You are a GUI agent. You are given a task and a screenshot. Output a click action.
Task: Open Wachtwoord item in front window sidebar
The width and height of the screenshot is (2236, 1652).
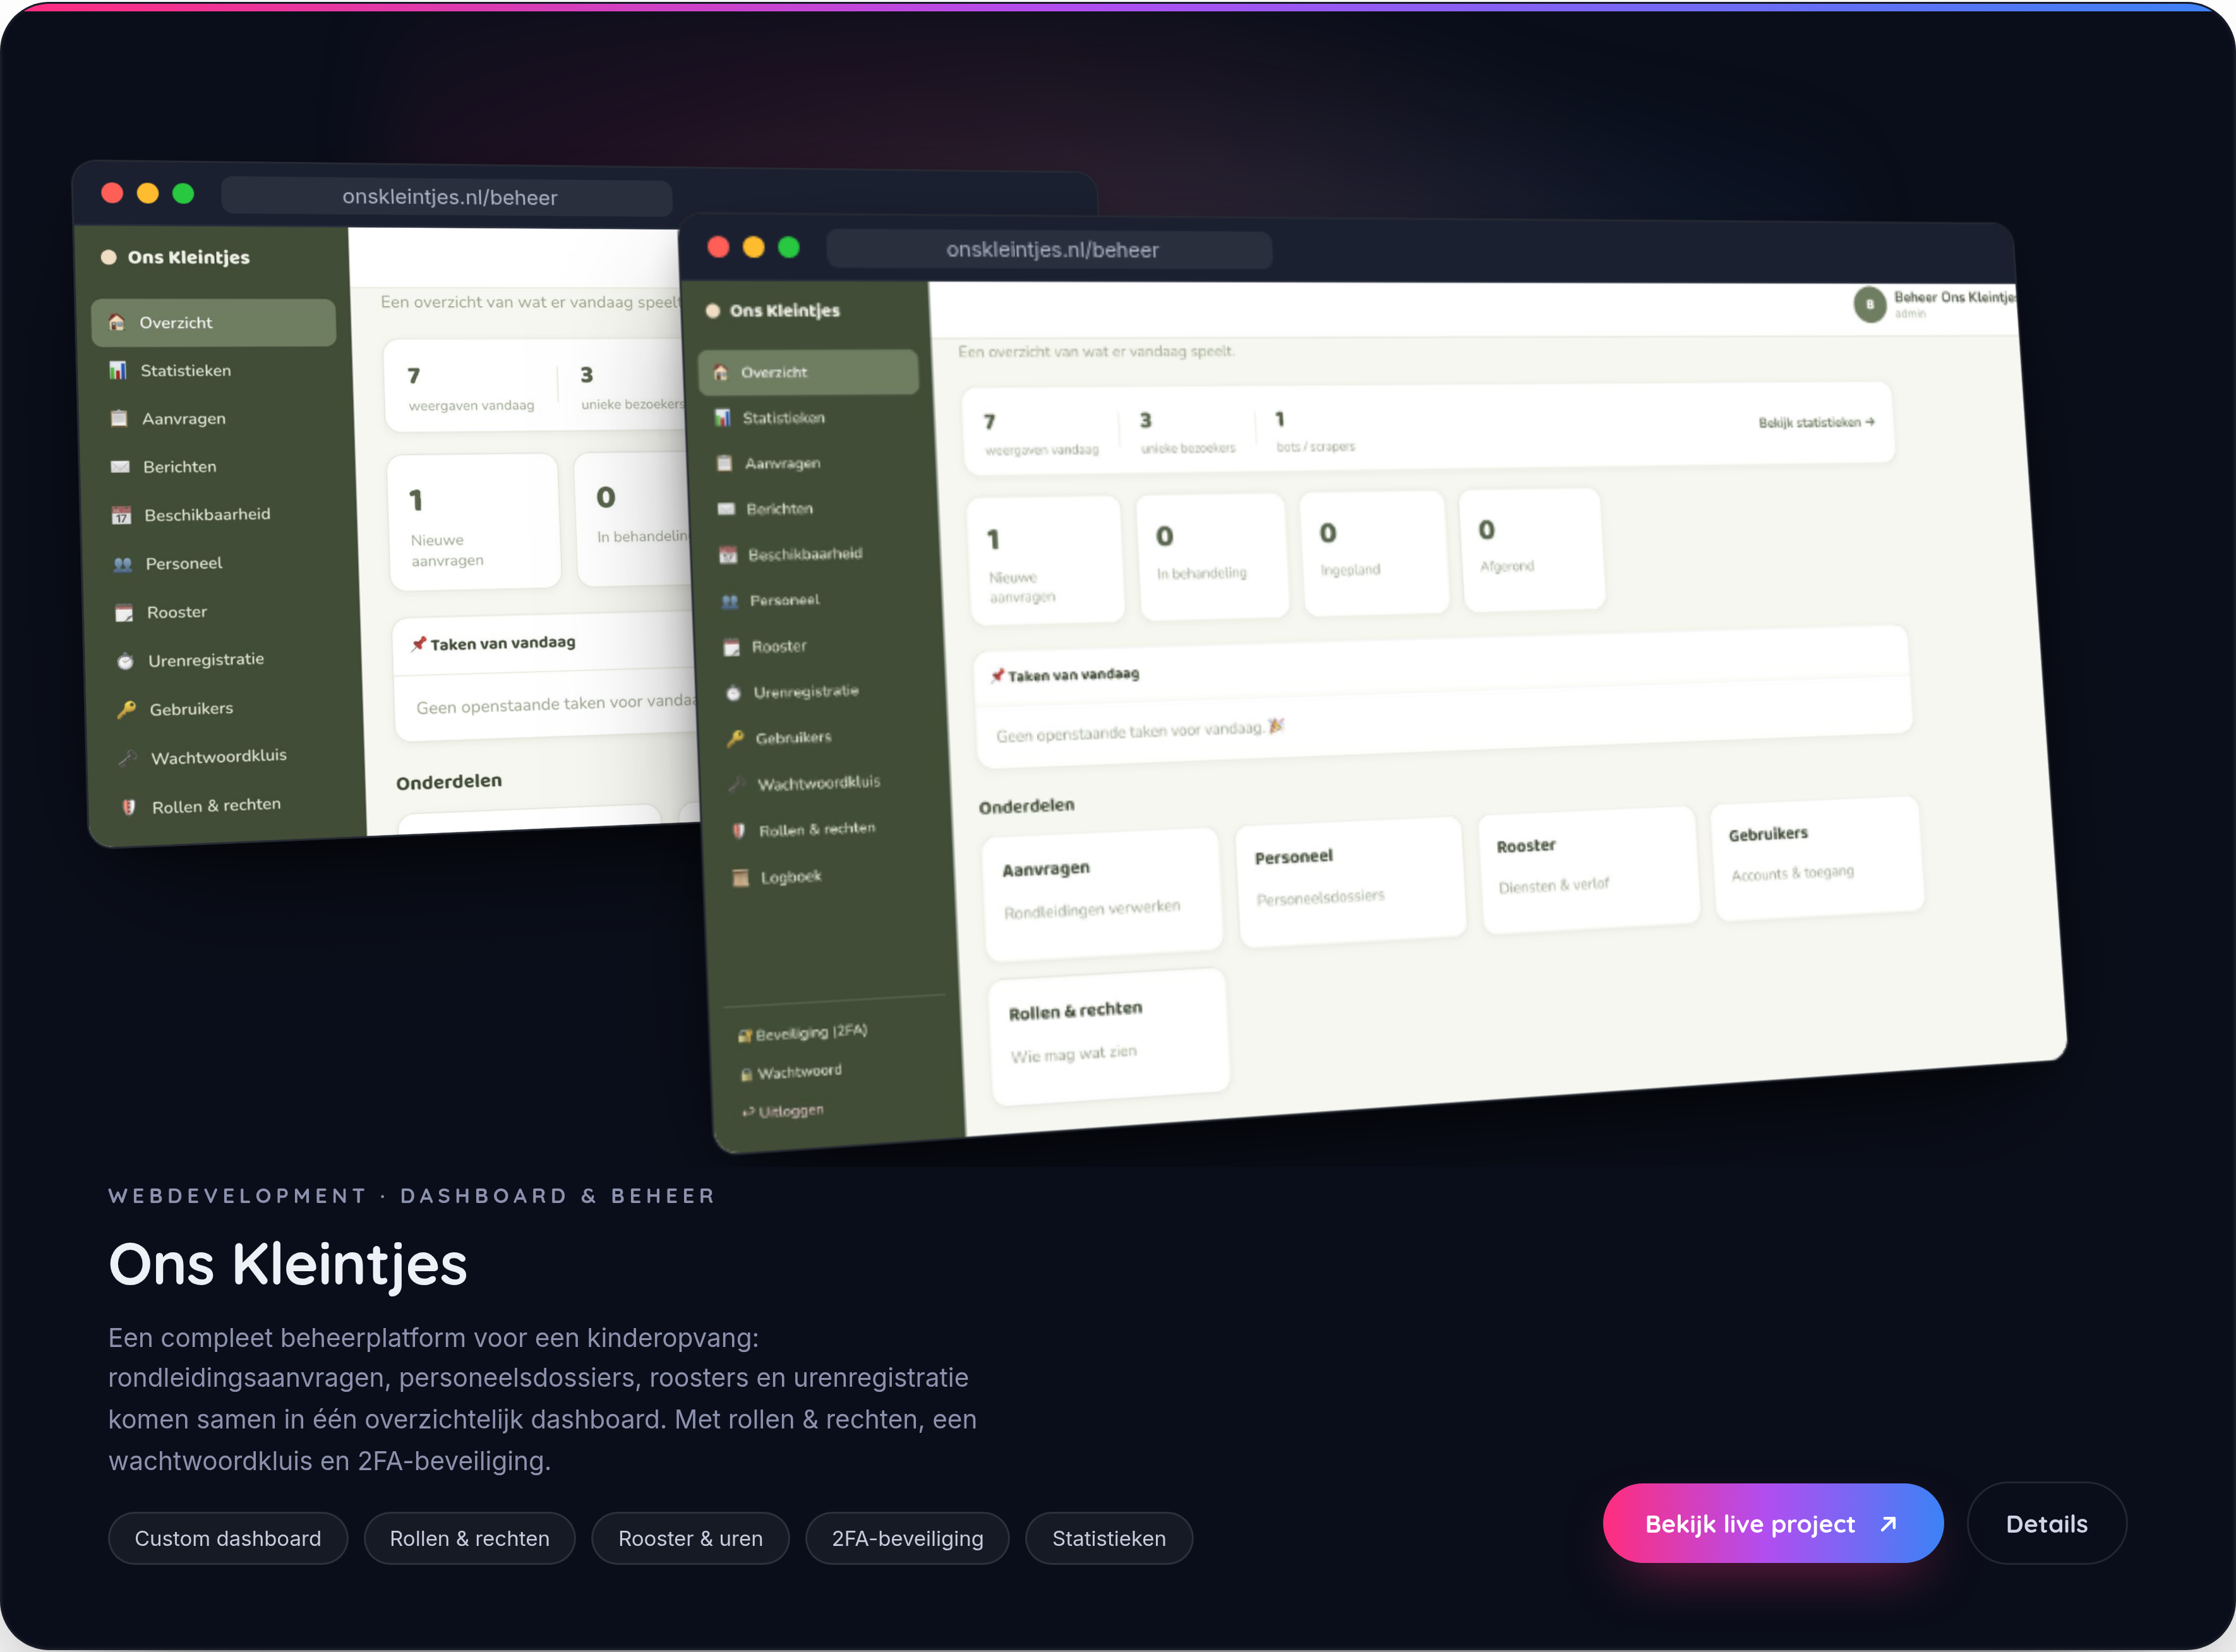click(x=791, y=1072)
